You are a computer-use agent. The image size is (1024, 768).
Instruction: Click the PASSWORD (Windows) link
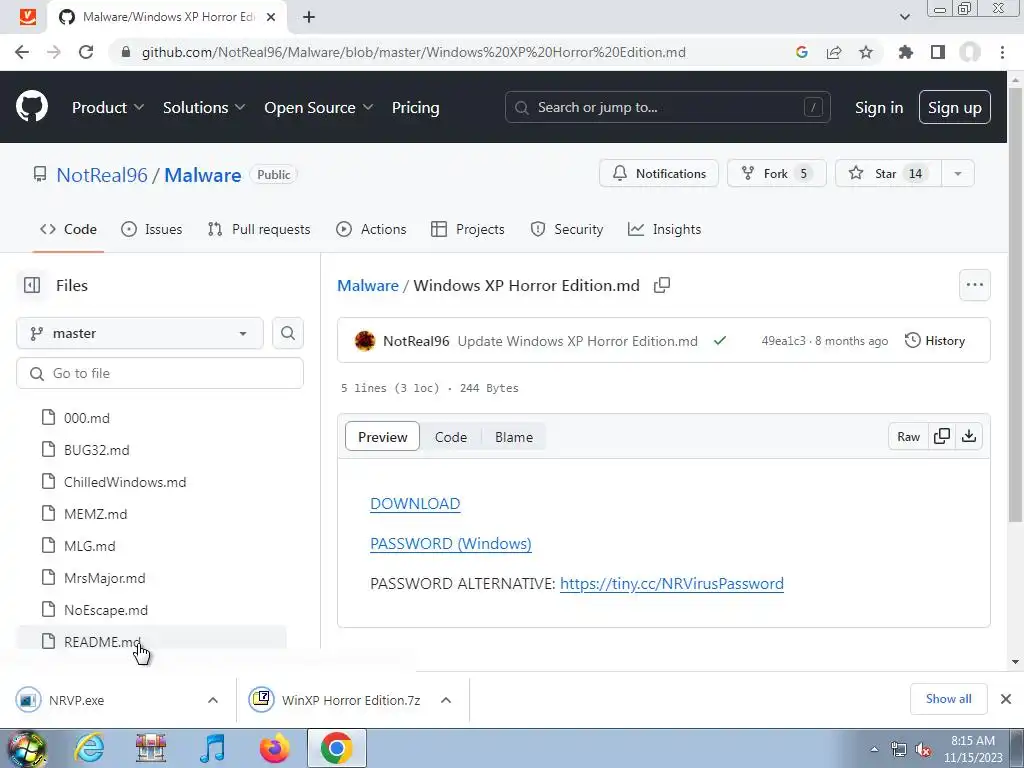tap(451, 543)
